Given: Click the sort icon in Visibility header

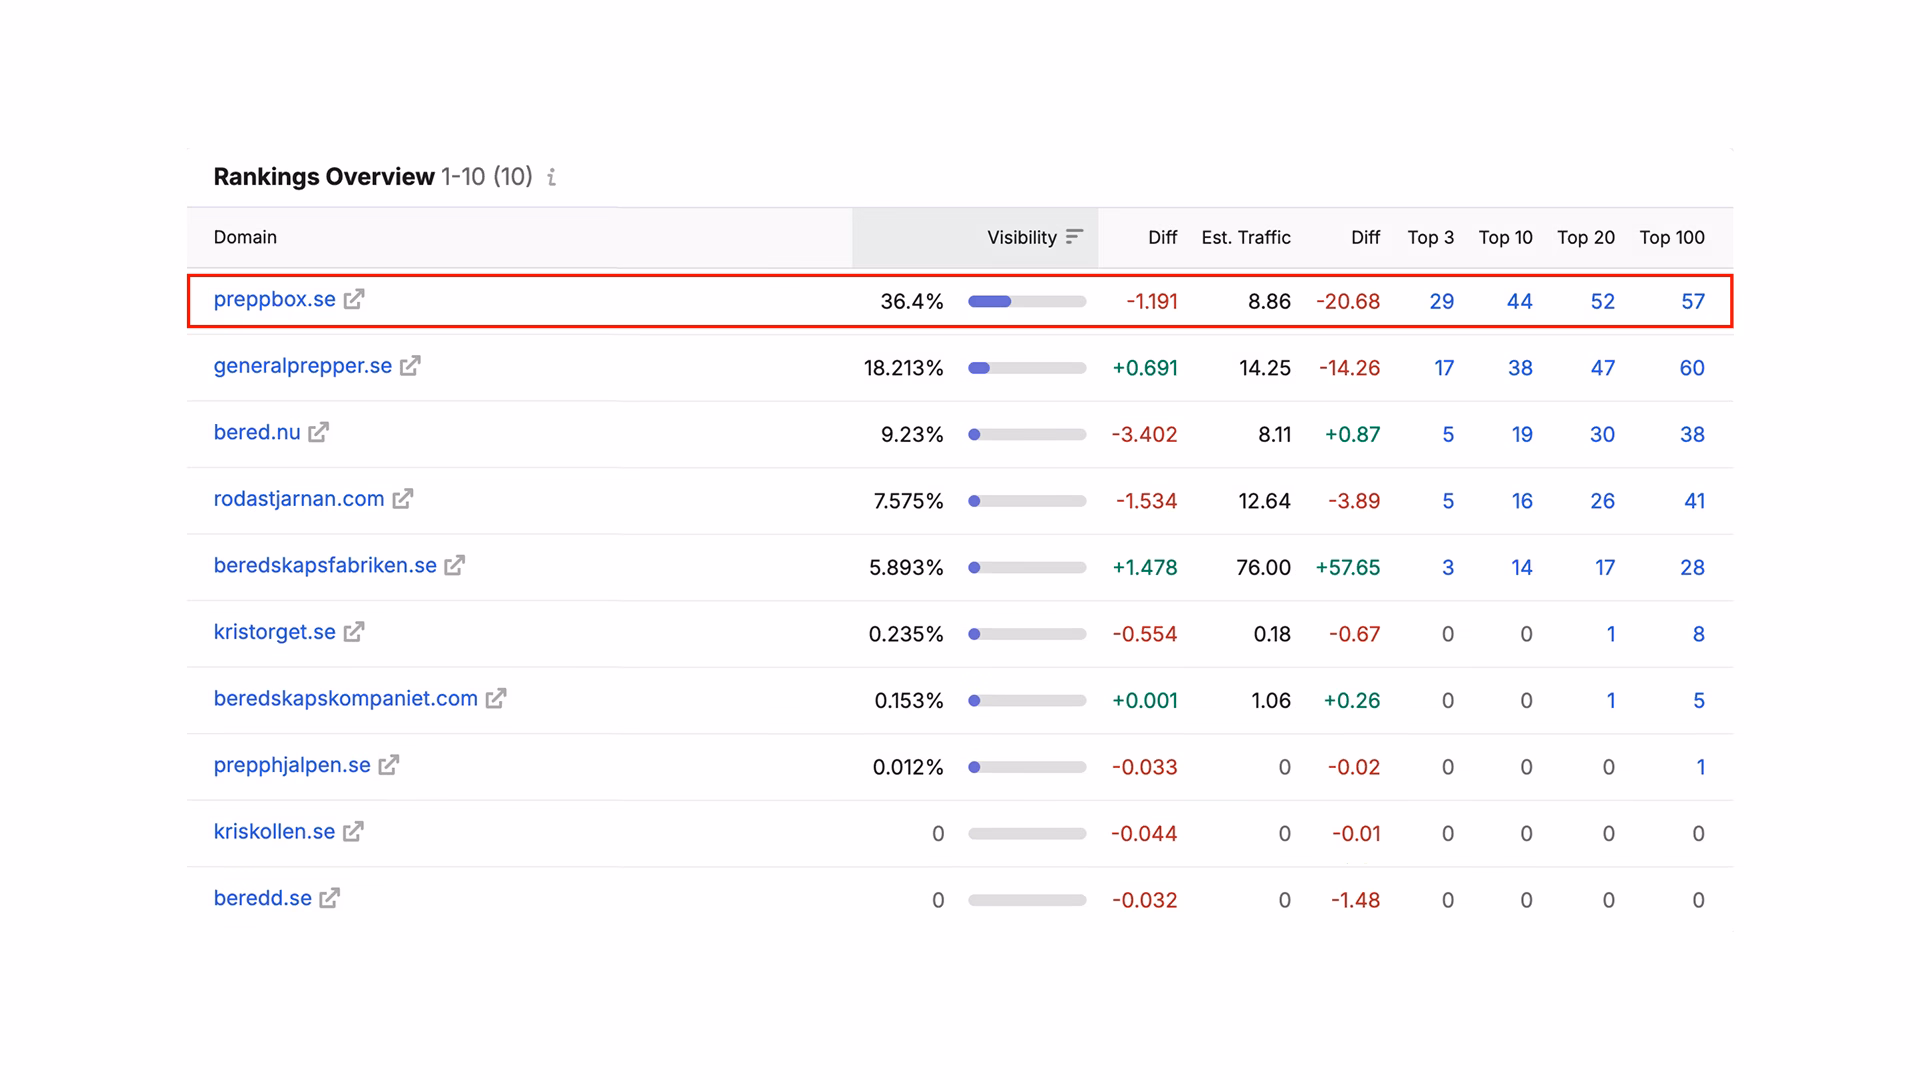Looking at the screenshot, I should 1074,237.
